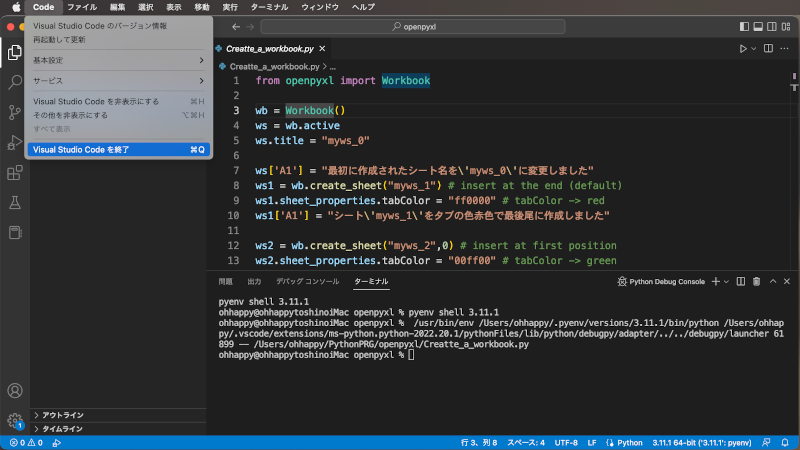
Task: Open the Apple menu
Action: click(16, 7)
